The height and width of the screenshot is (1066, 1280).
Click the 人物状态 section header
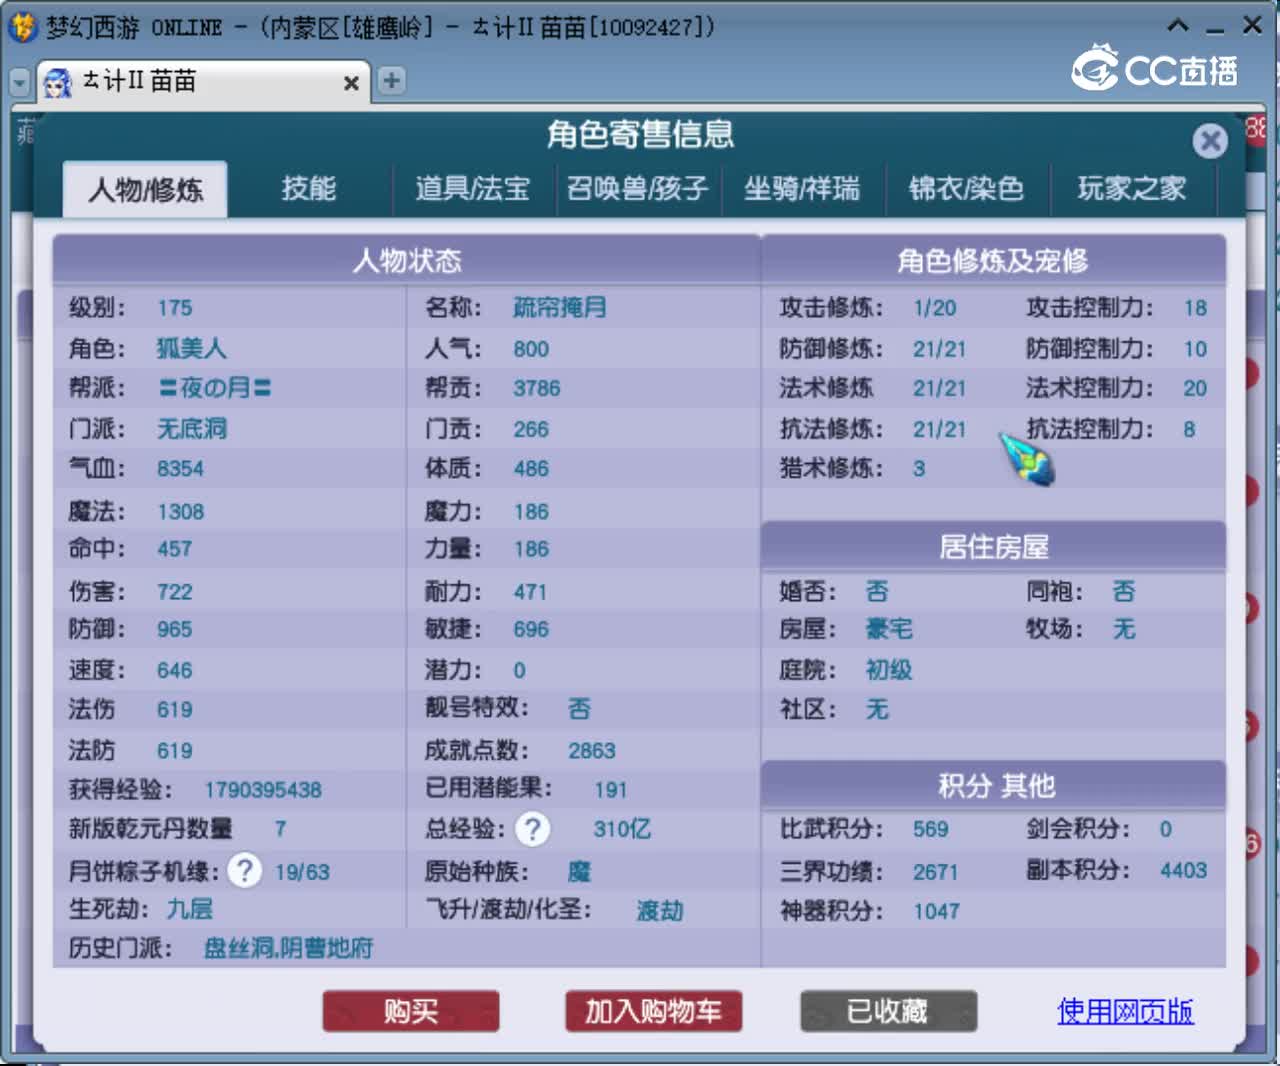(407, 261)
